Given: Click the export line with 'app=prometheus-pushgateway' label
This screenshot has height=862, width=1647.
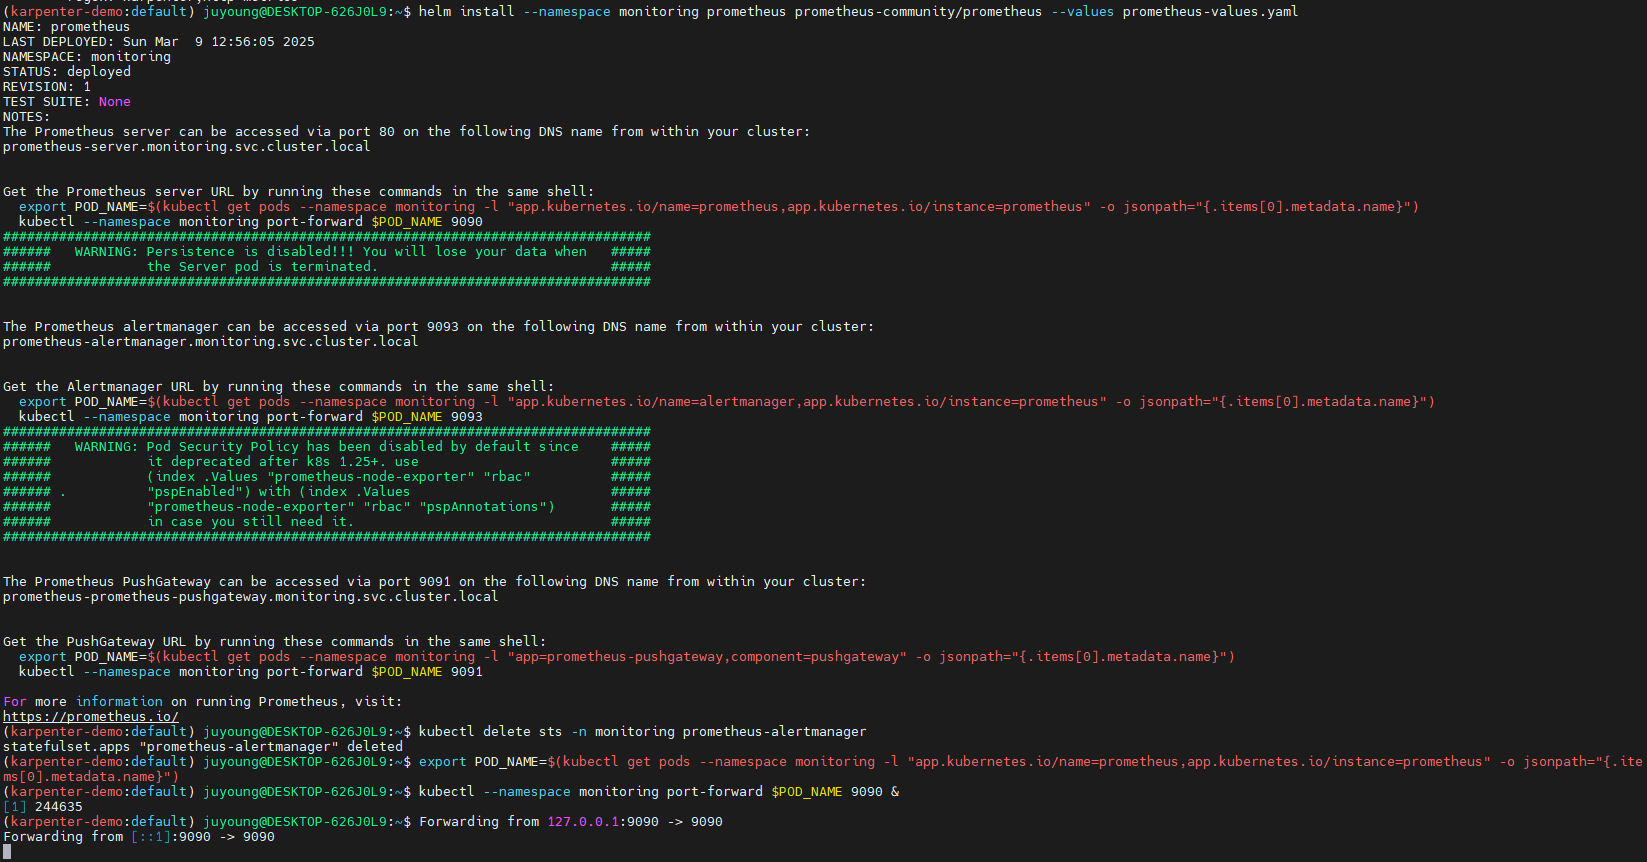Looking at the screenshot, I should point(627,657).
